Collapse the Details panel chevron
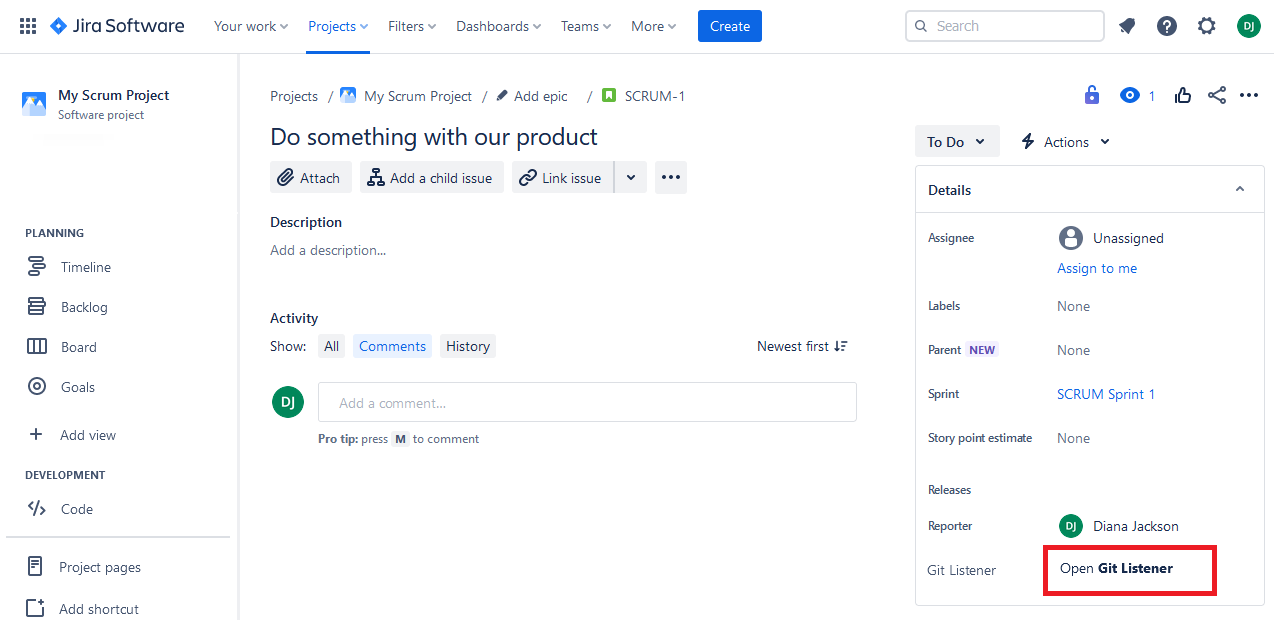Screen dimensions: 1274x620 (x=1240, y=190)
